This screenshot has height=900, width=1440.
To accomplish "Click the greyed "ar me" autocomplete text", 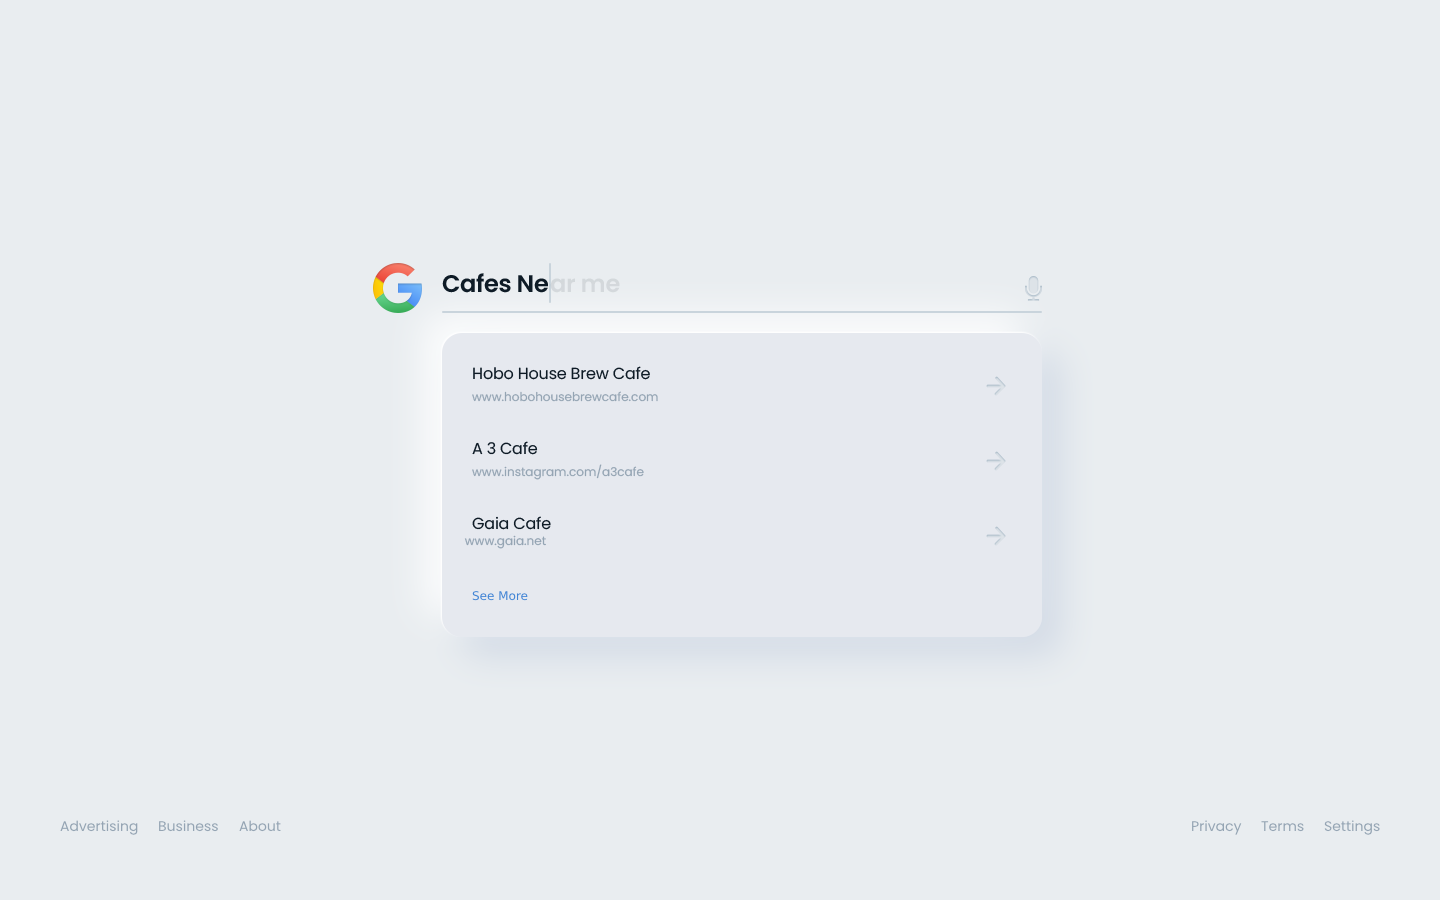I will 586,284.
